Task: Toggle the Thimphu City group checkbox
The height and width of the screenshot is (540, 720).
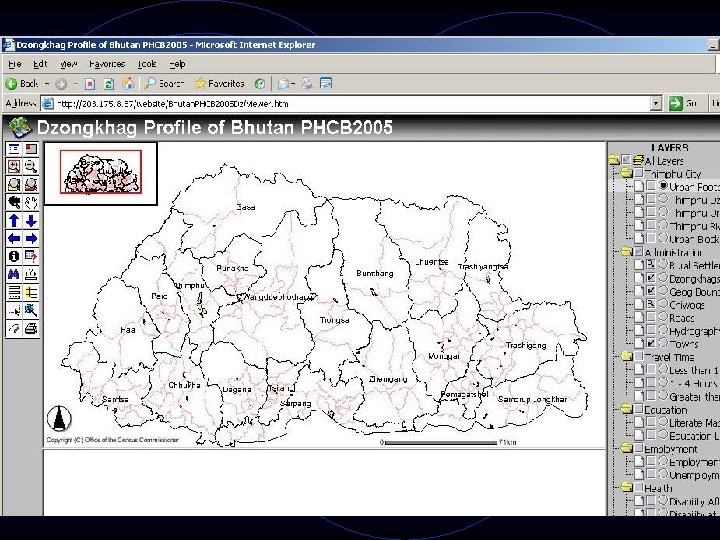Action: pos(638,173)
